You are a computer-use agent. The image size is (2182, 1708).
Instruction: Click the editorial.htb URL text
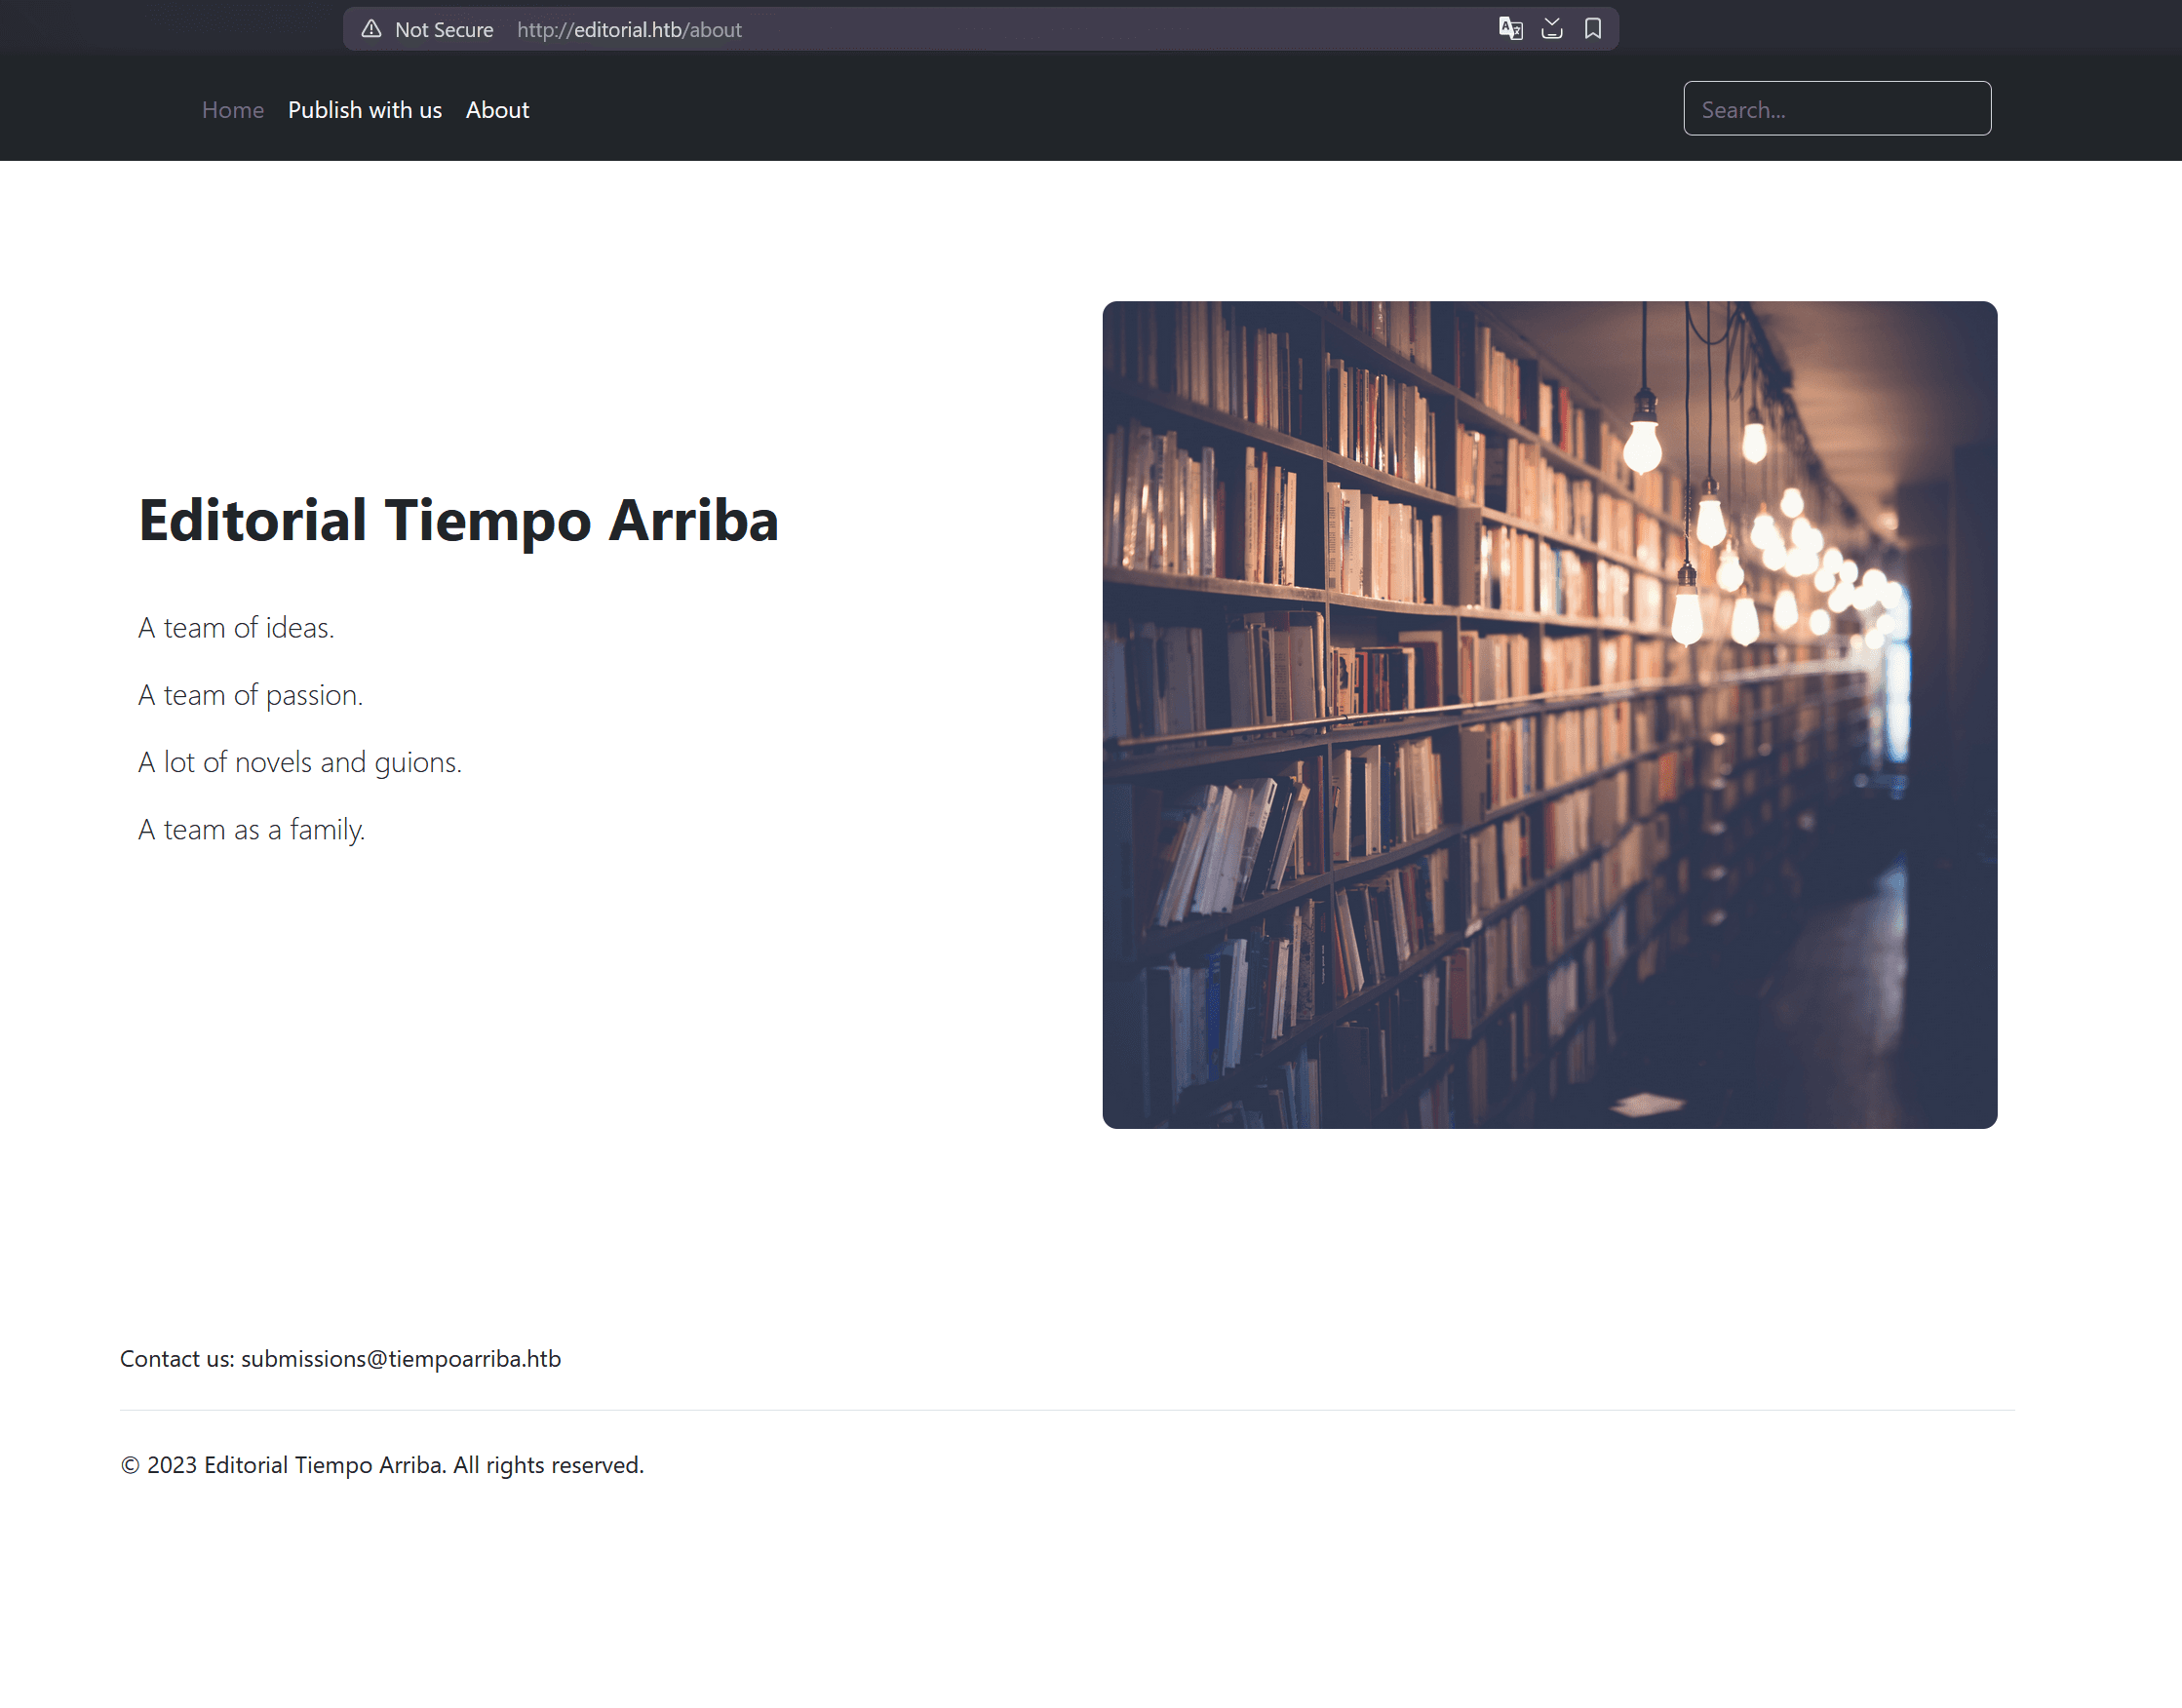pos(629,30)
